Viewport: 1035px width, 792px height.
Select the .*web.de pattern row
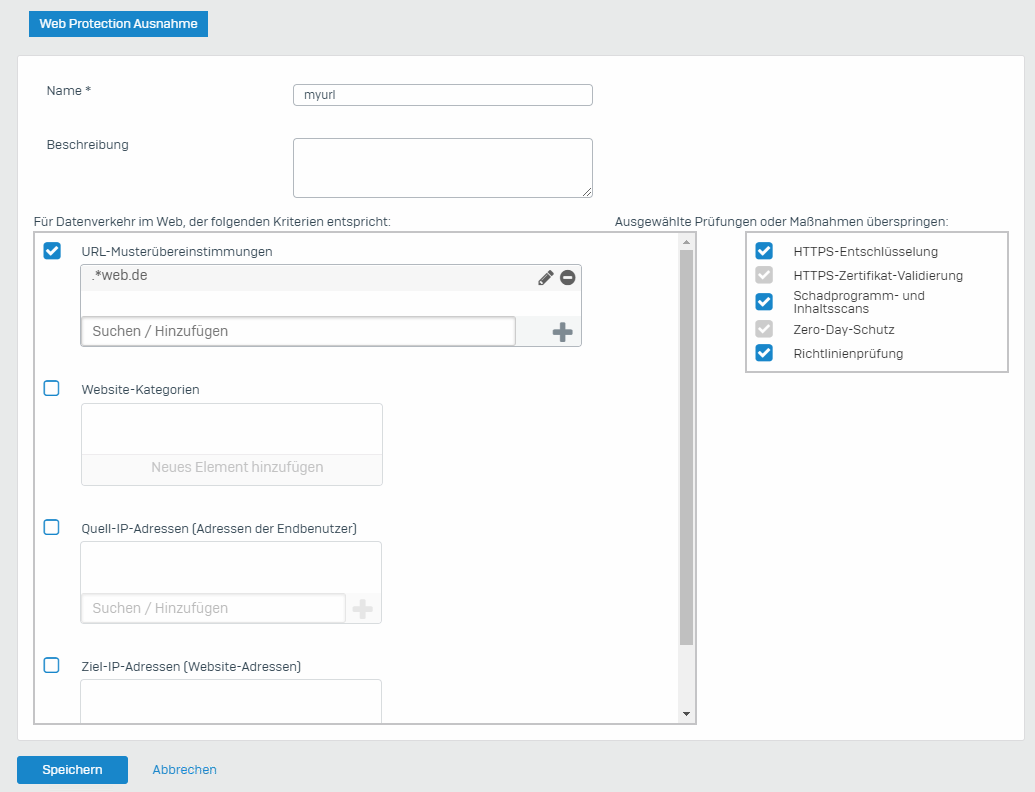click(x=331, y=278)
